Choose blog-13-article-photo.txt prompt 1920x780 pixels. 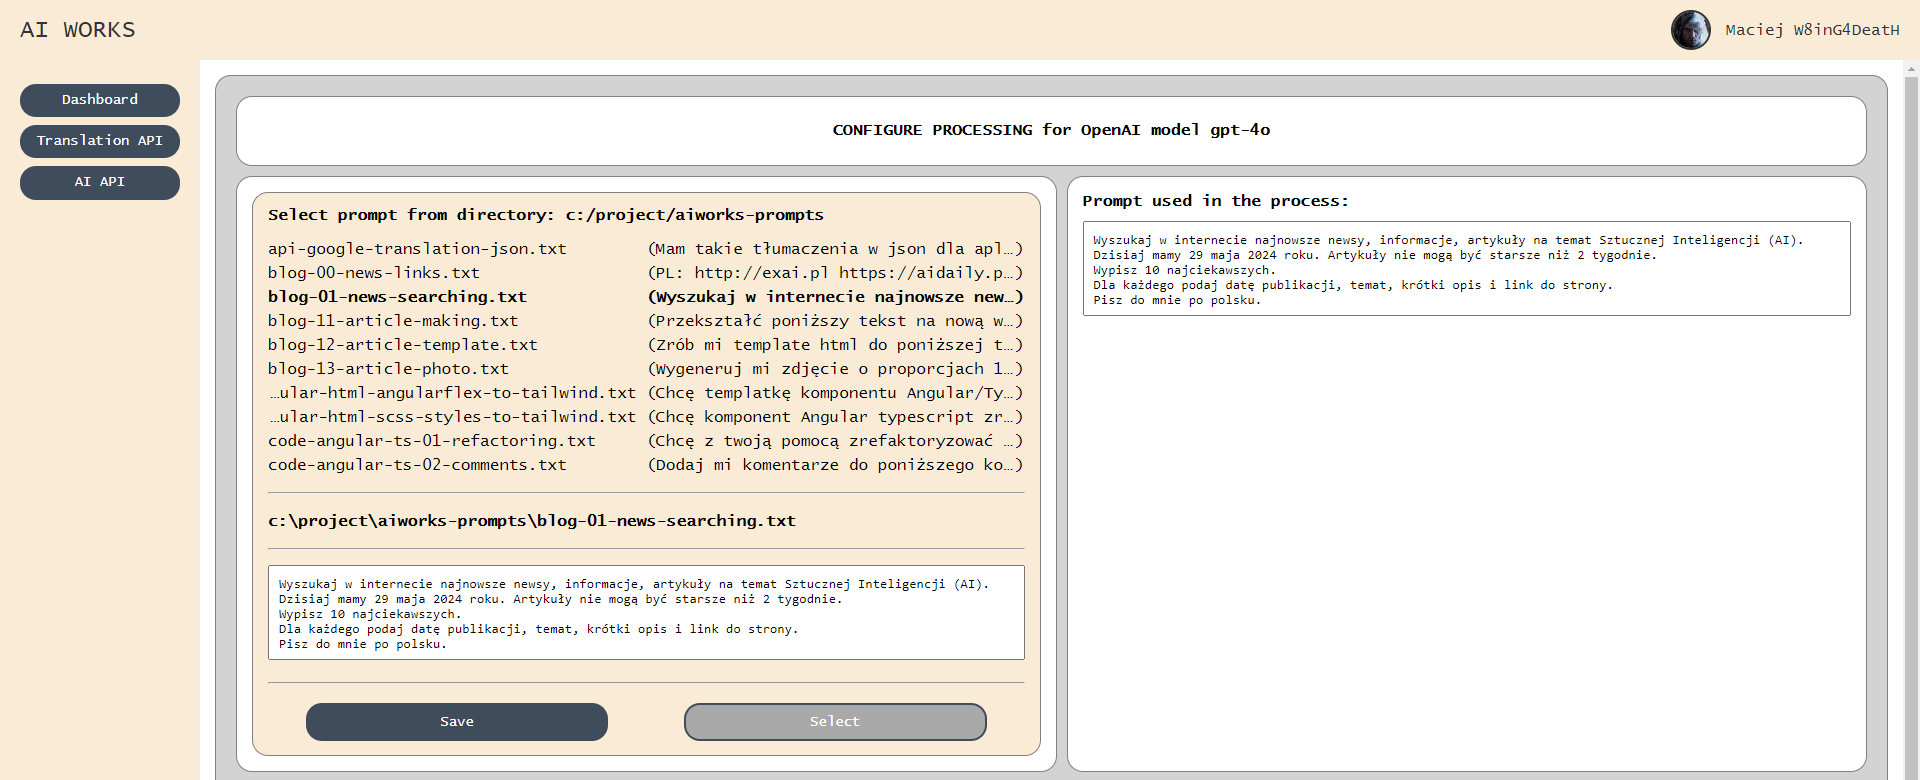coord(388,369)
